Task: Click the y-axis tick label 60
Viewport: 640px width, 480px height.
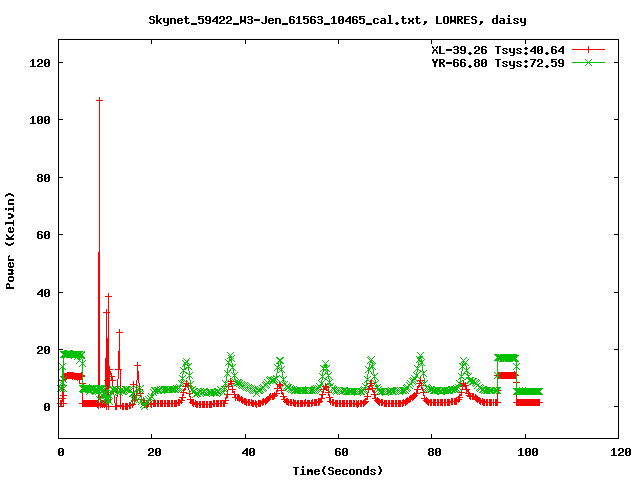Action: coord(43,235)
